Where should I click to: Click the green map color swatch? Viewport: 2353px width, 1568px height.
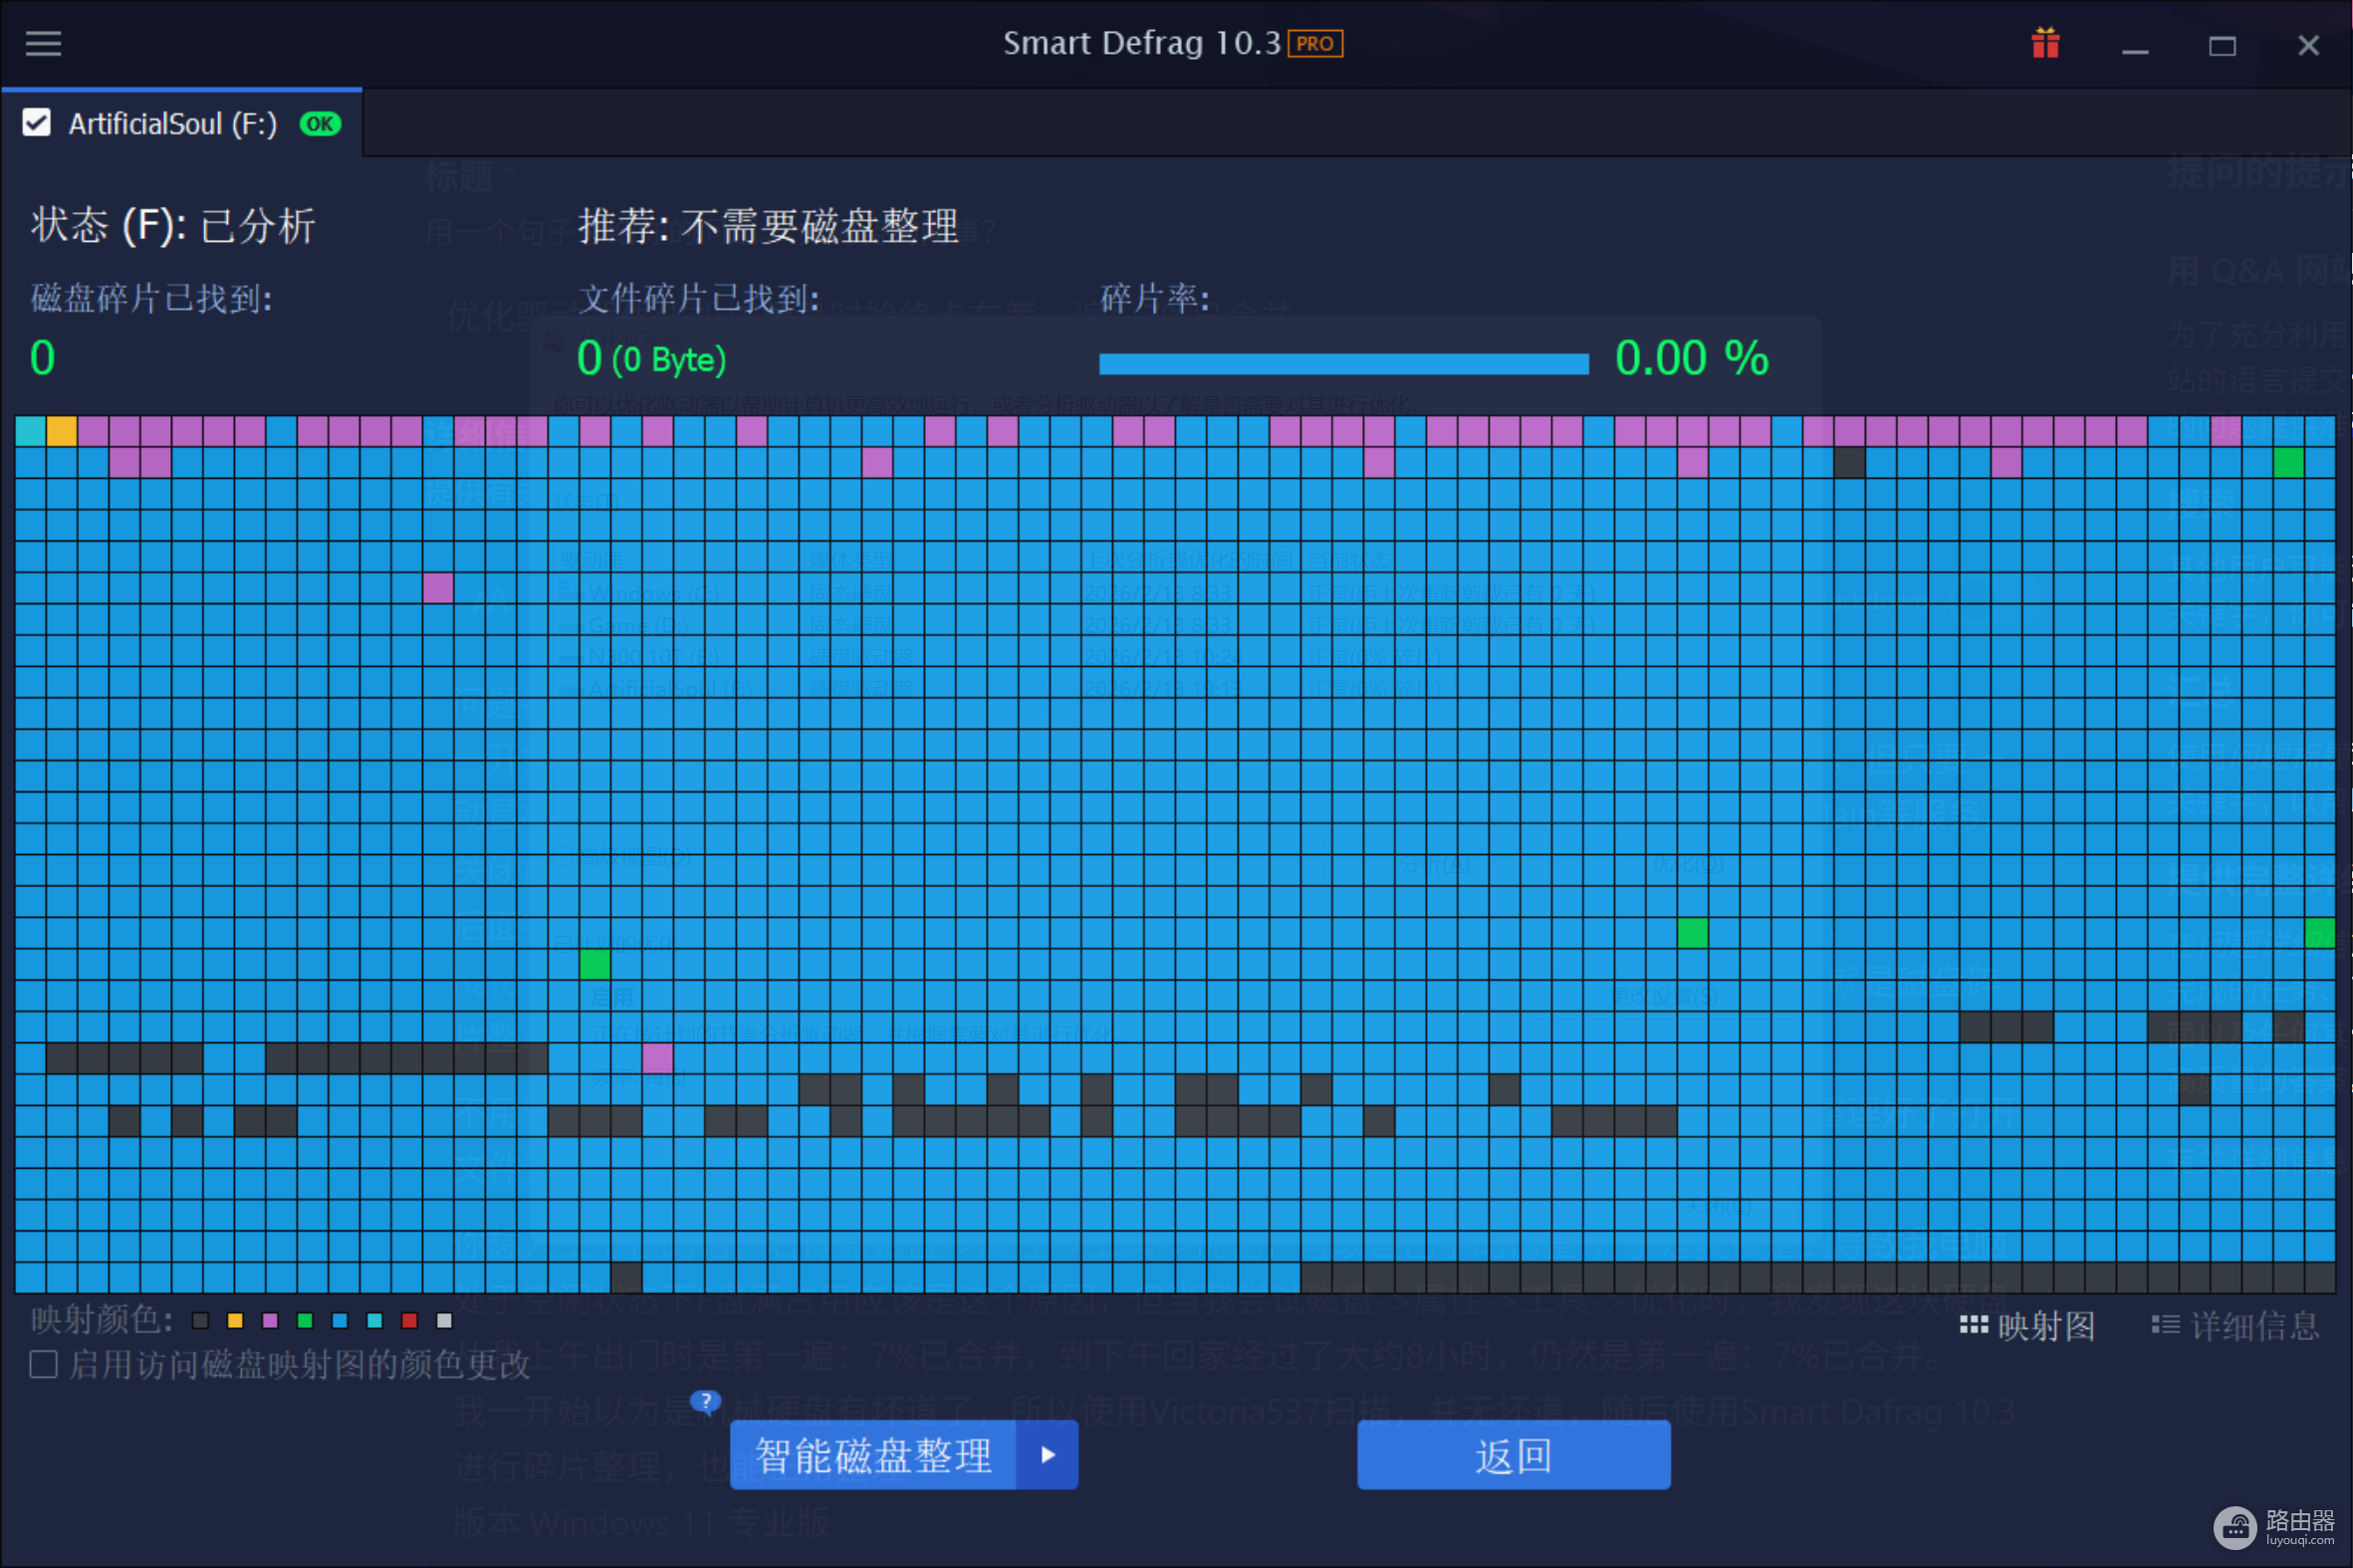tap(305, 1321)
